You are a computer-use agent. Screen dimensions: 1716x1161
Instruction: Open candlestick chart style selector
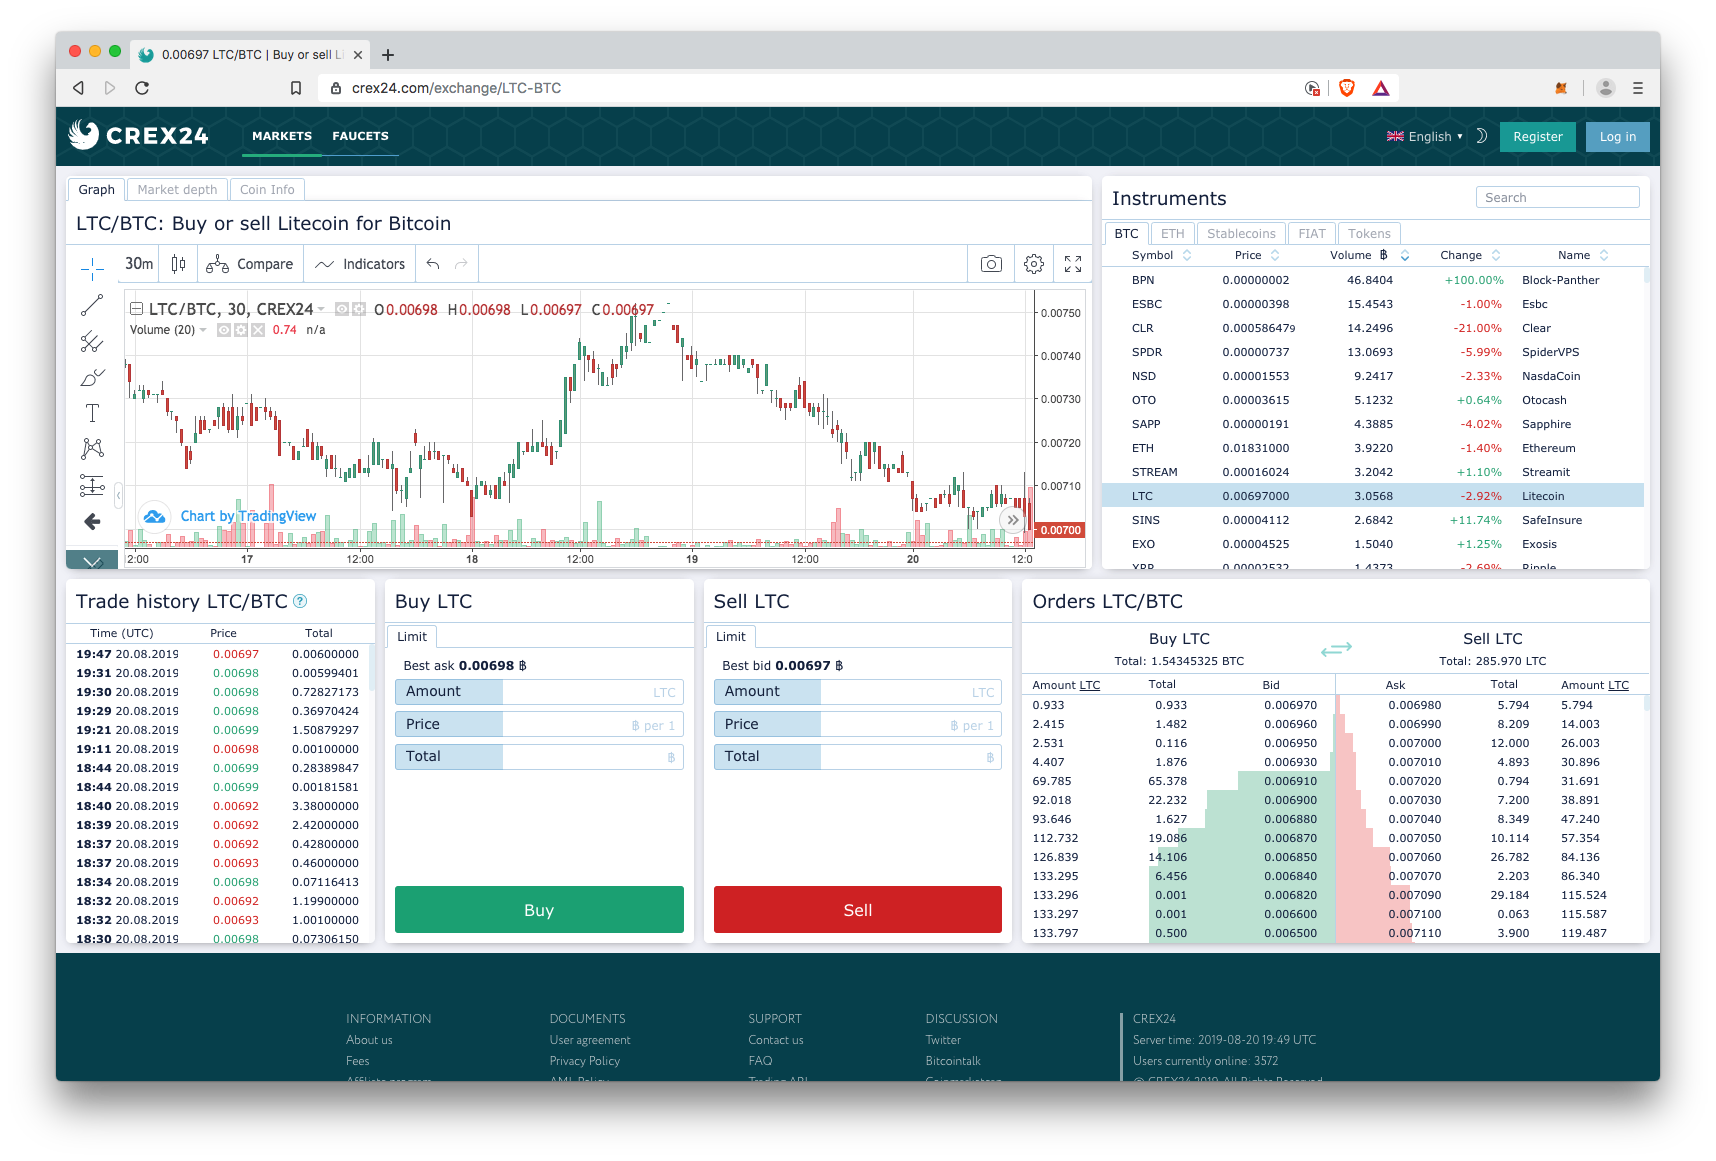click(178, 264)
